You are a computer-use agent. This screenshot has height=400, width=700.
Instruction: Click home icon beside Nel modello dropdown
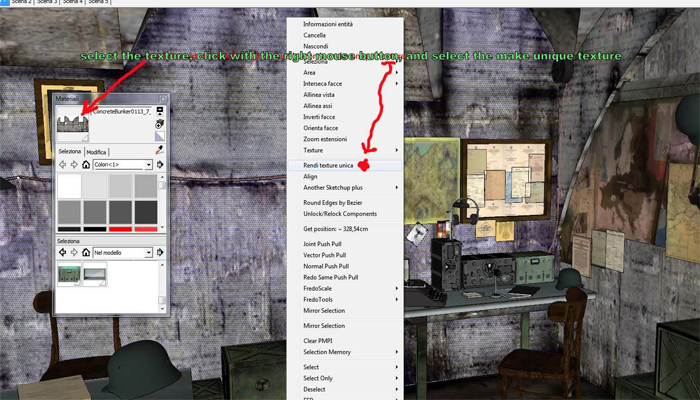click(86, 253)
